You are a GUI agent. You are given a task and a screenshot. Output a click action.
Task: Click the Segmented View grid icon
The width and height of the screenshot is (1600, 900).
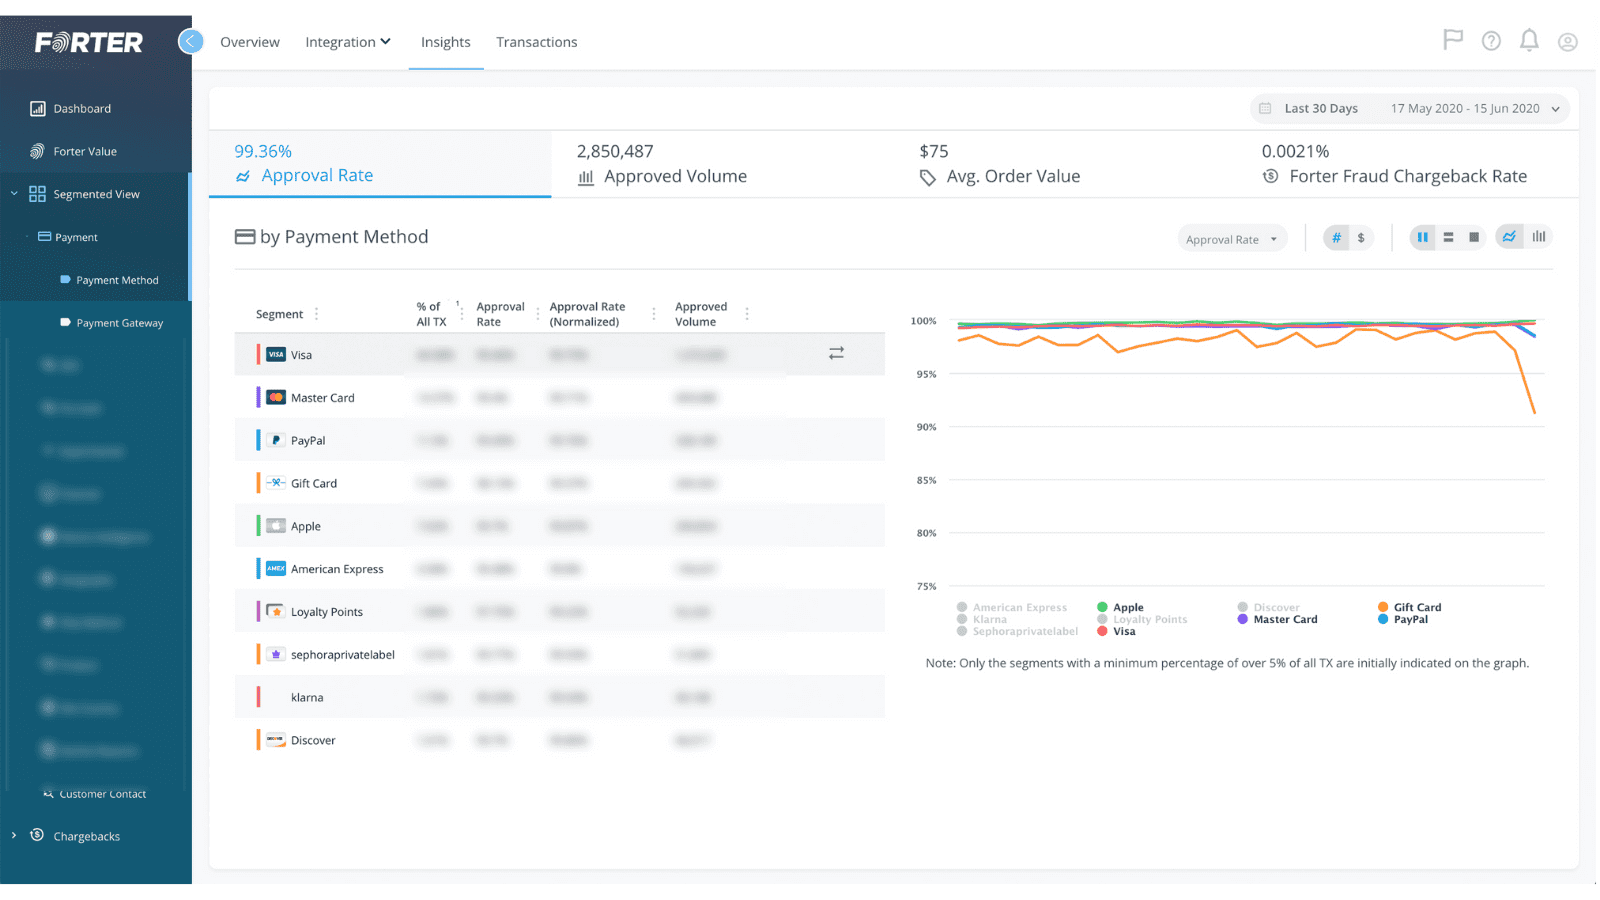[x=37, y=194]
